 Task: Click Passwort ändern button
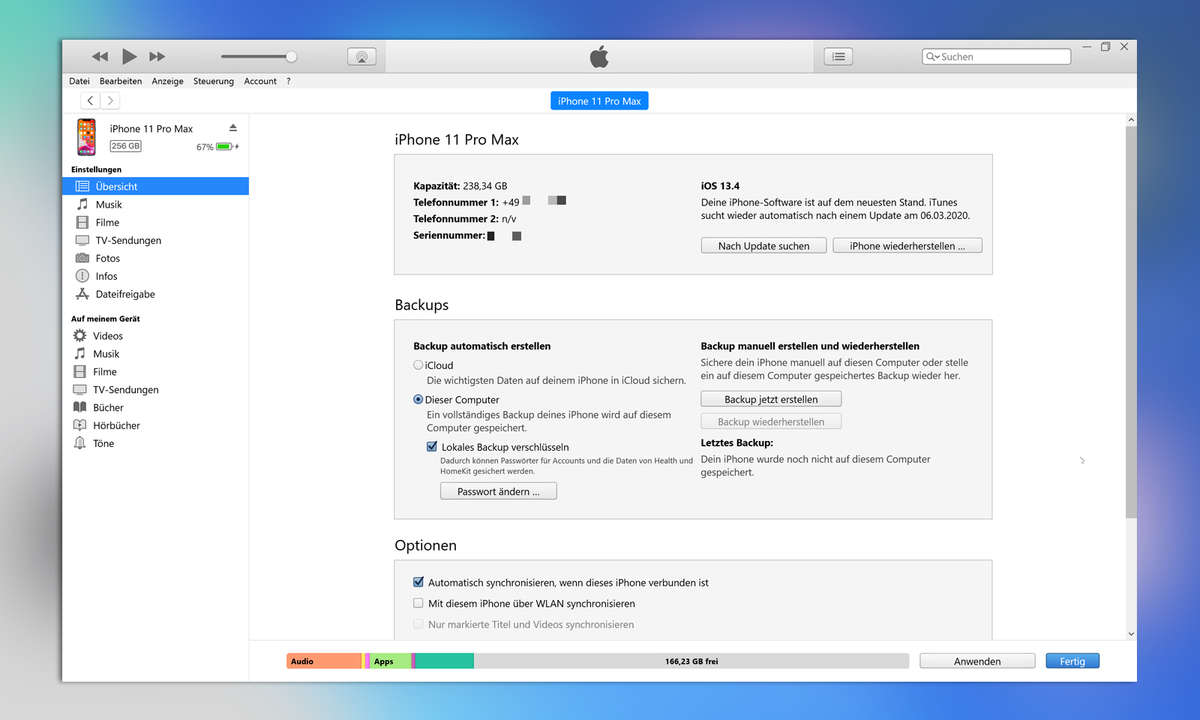click(499, 491)
